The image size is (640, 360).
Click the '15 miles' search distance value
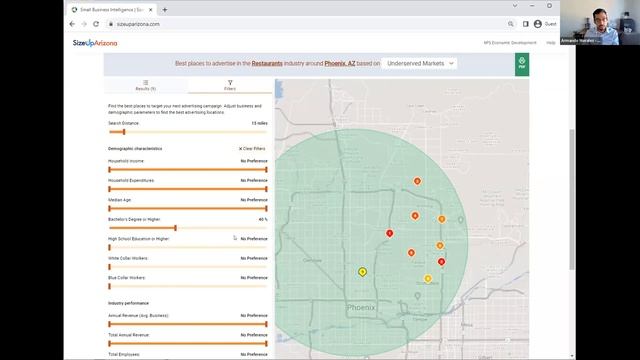pos(259,123)
